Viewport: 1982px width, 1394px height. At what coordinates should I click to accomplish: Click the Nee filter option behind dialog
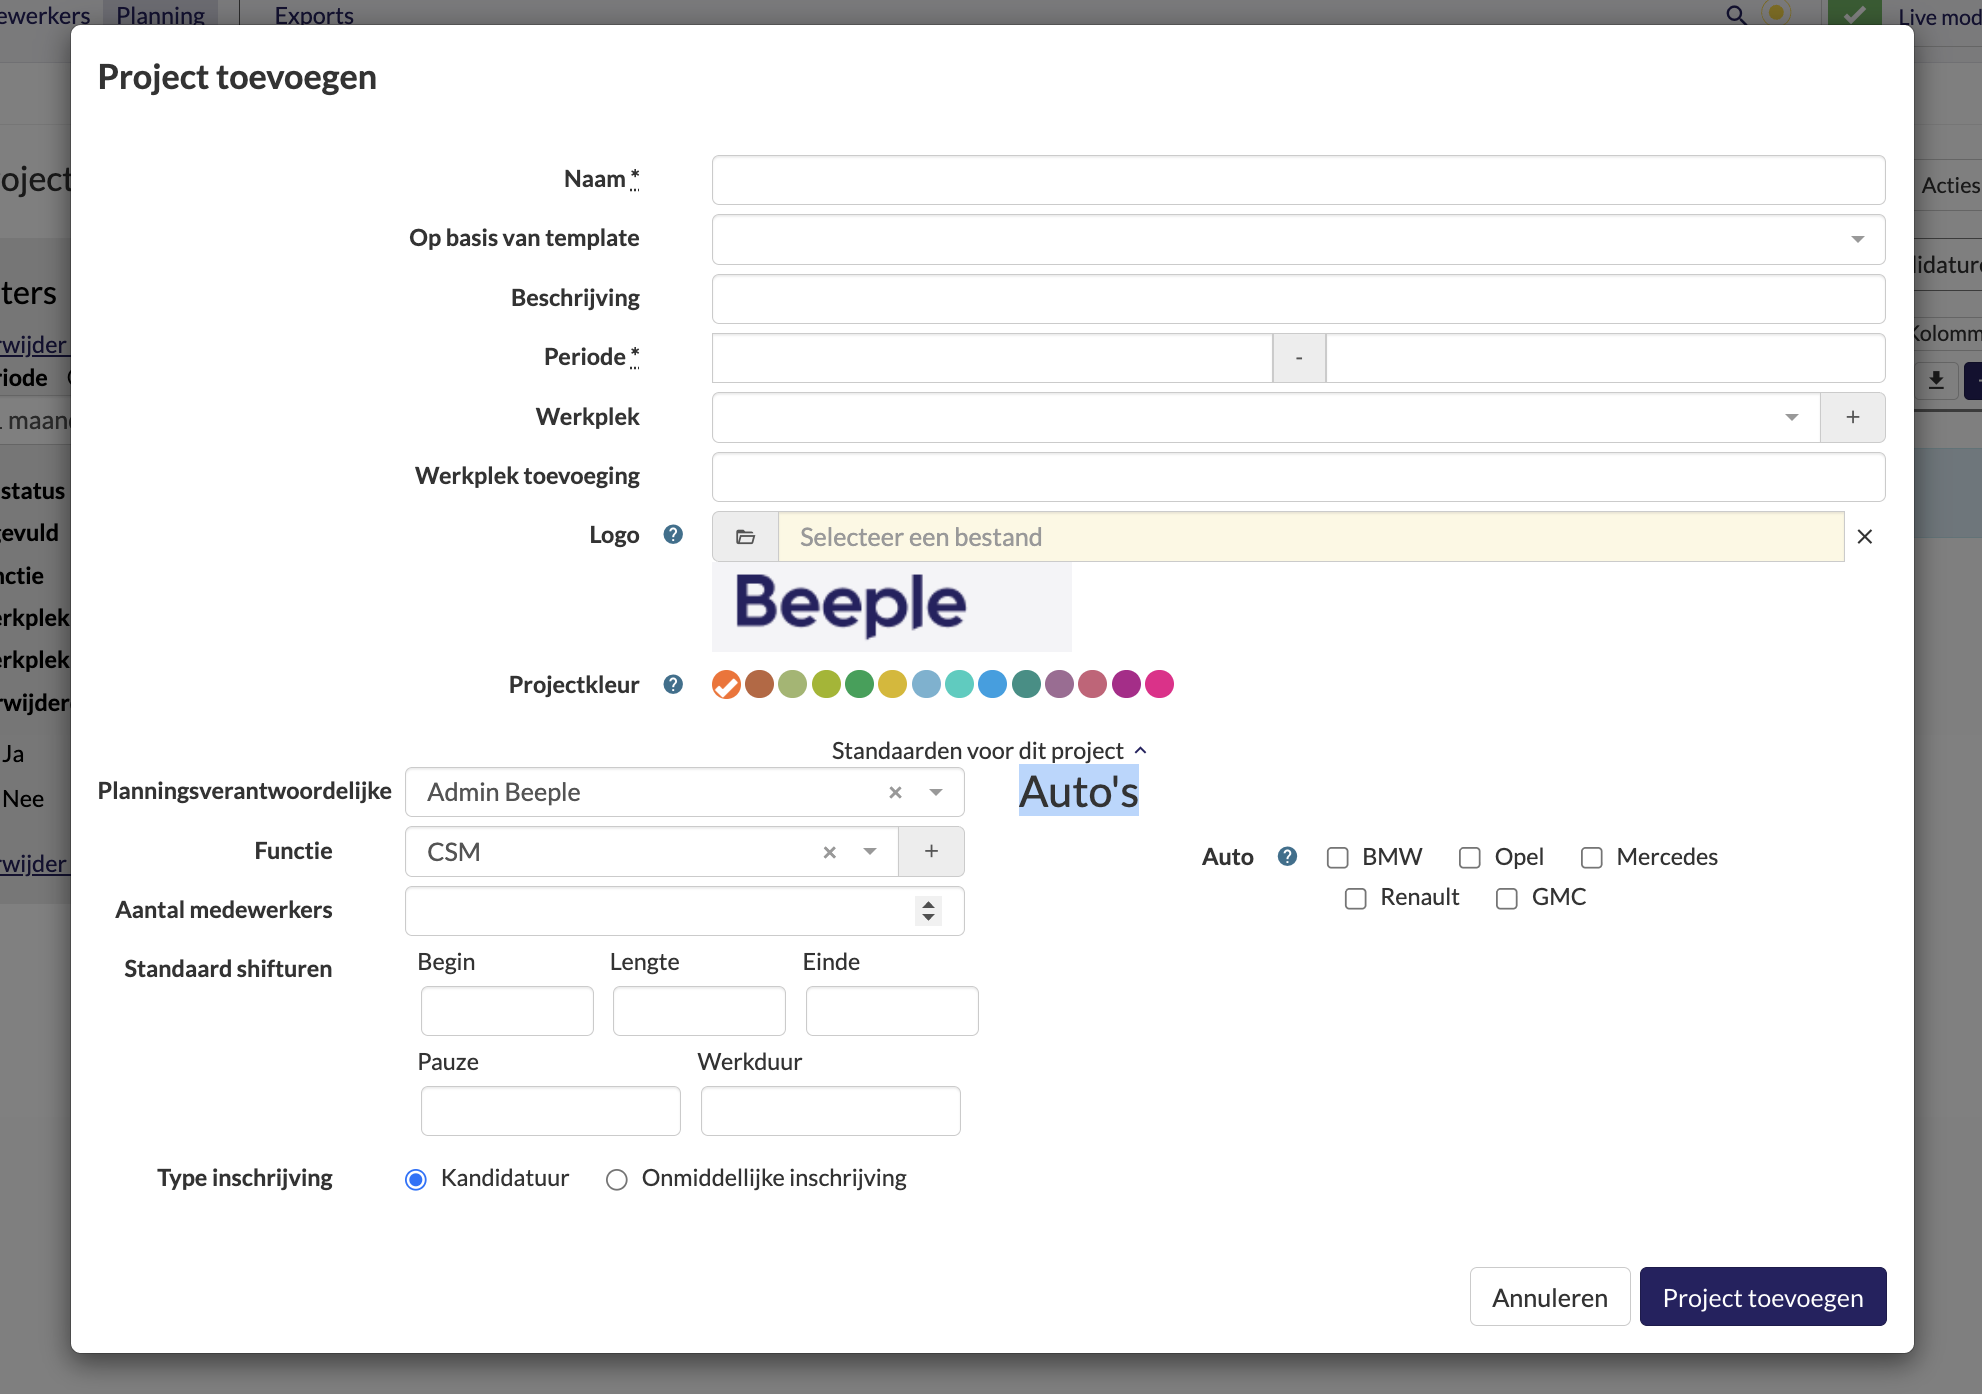pyautogui.click(x=22, y=799)
